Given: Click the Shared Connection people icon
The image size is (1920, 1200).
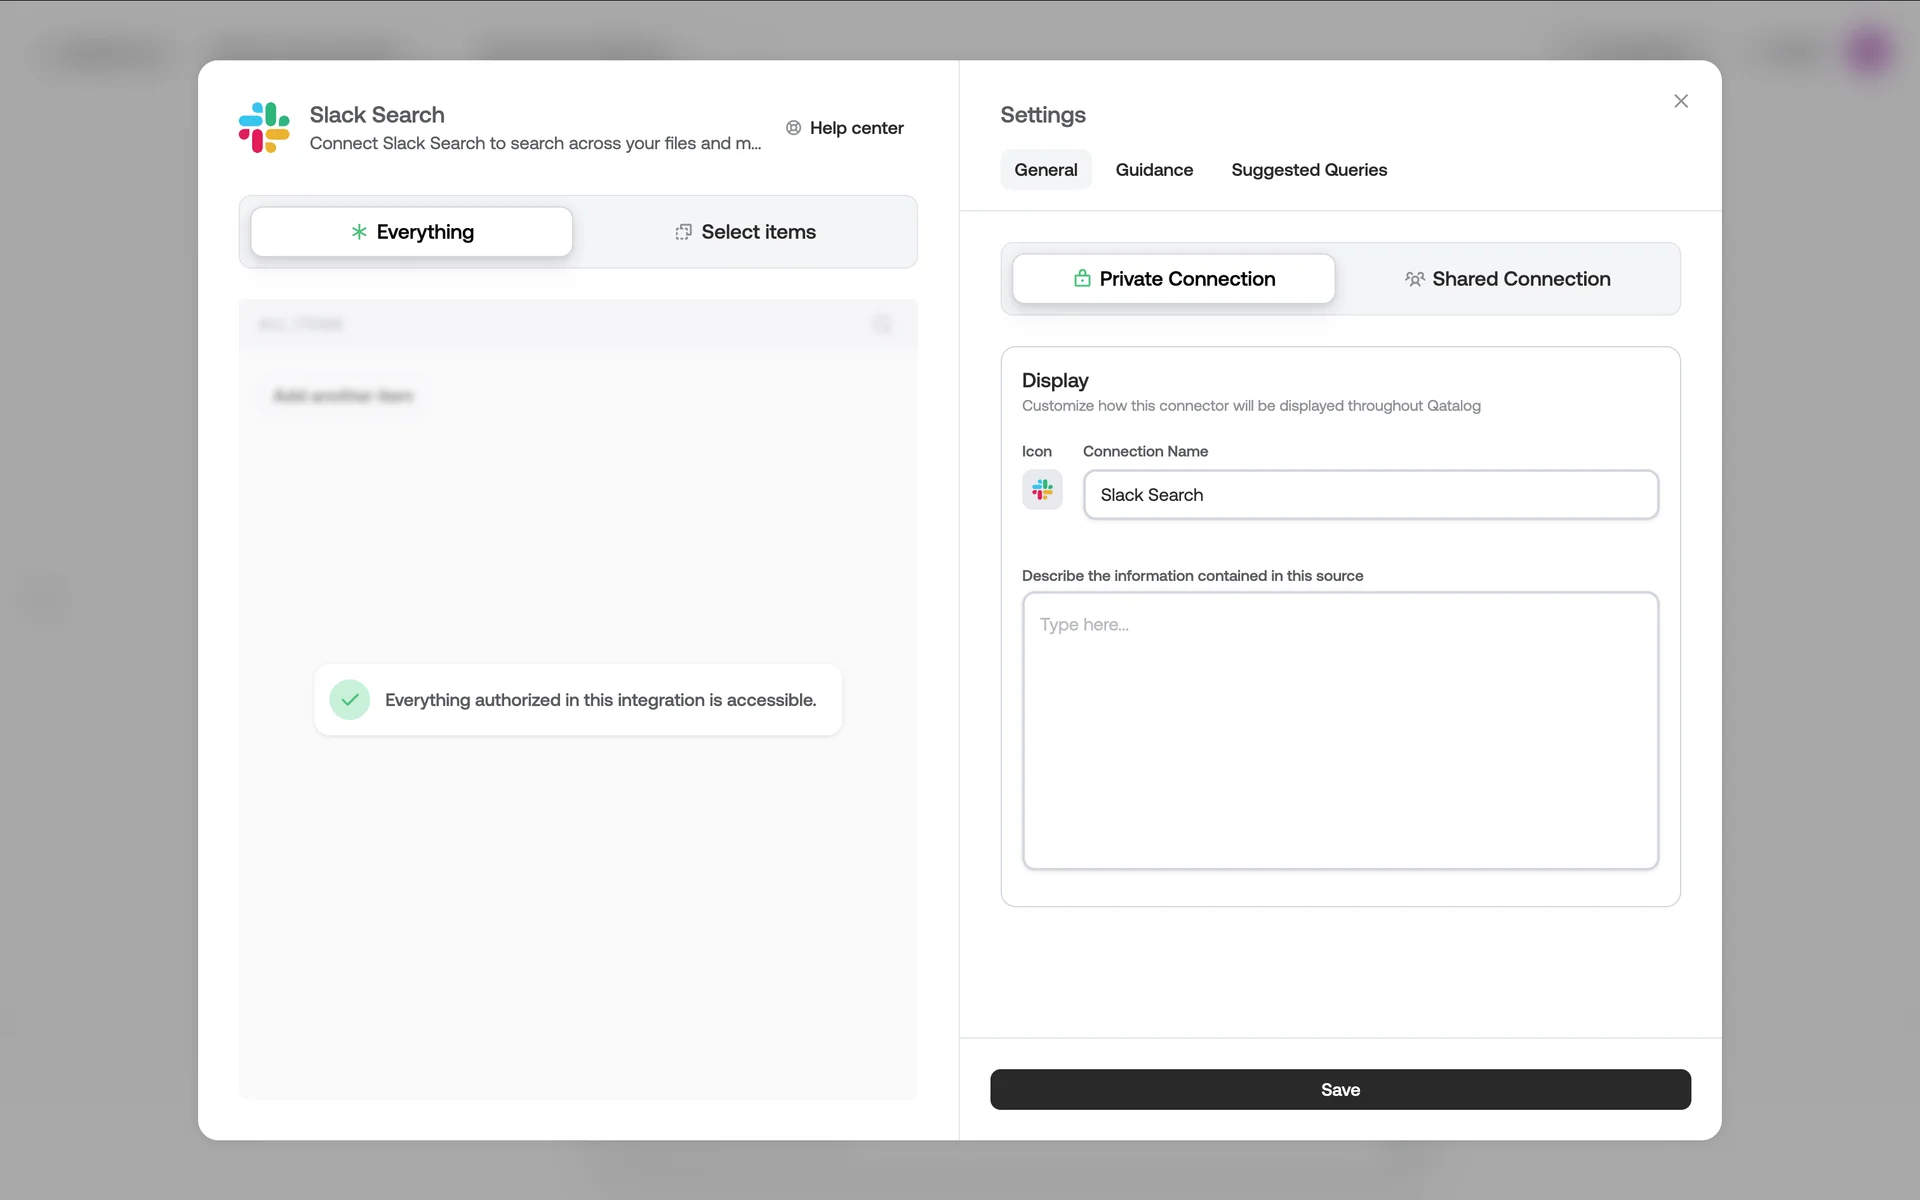Looking at the screenshot, I should (1414, 279).
